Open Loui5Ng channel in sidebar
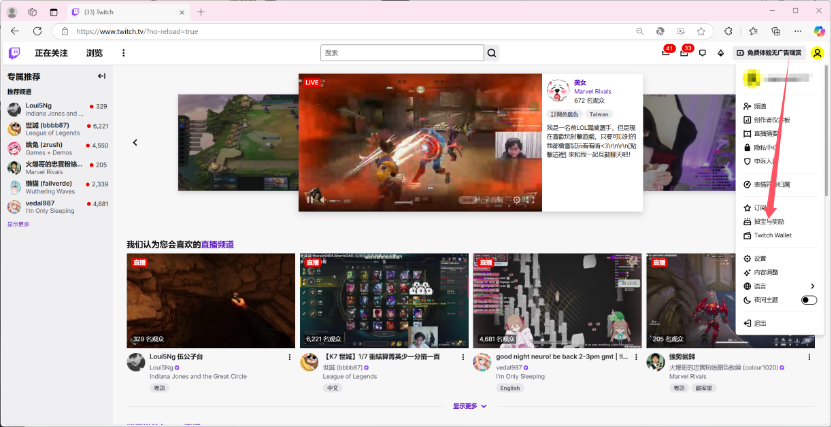This screenshot has height=427, width=831. (57, 110)
